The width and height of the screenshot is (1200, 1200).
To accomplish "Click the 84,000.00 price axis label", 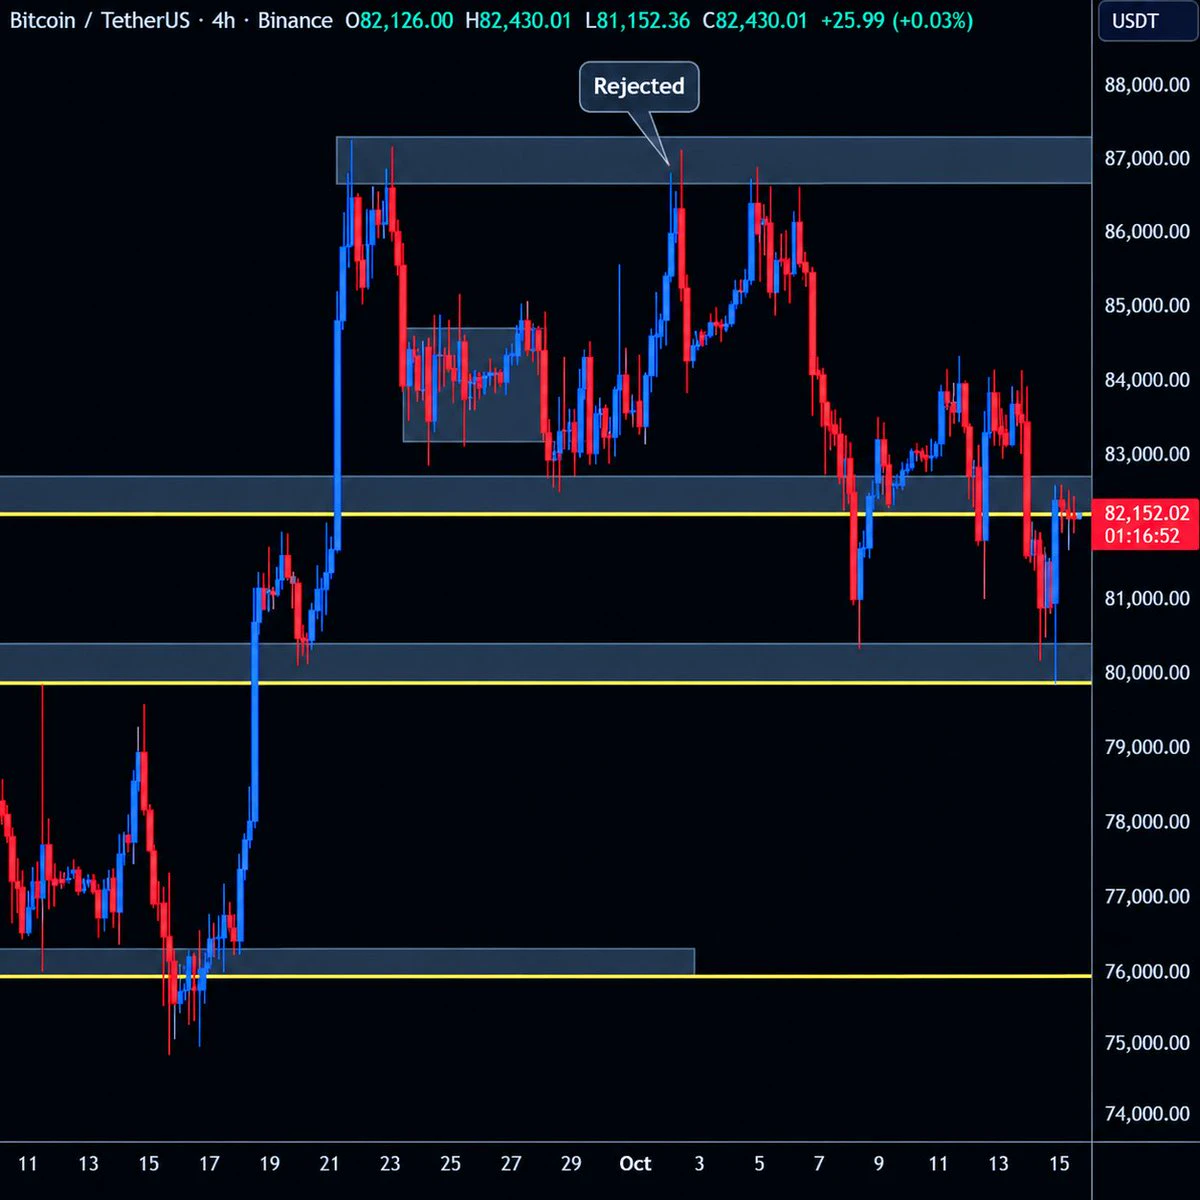I will coord(1147,380).
